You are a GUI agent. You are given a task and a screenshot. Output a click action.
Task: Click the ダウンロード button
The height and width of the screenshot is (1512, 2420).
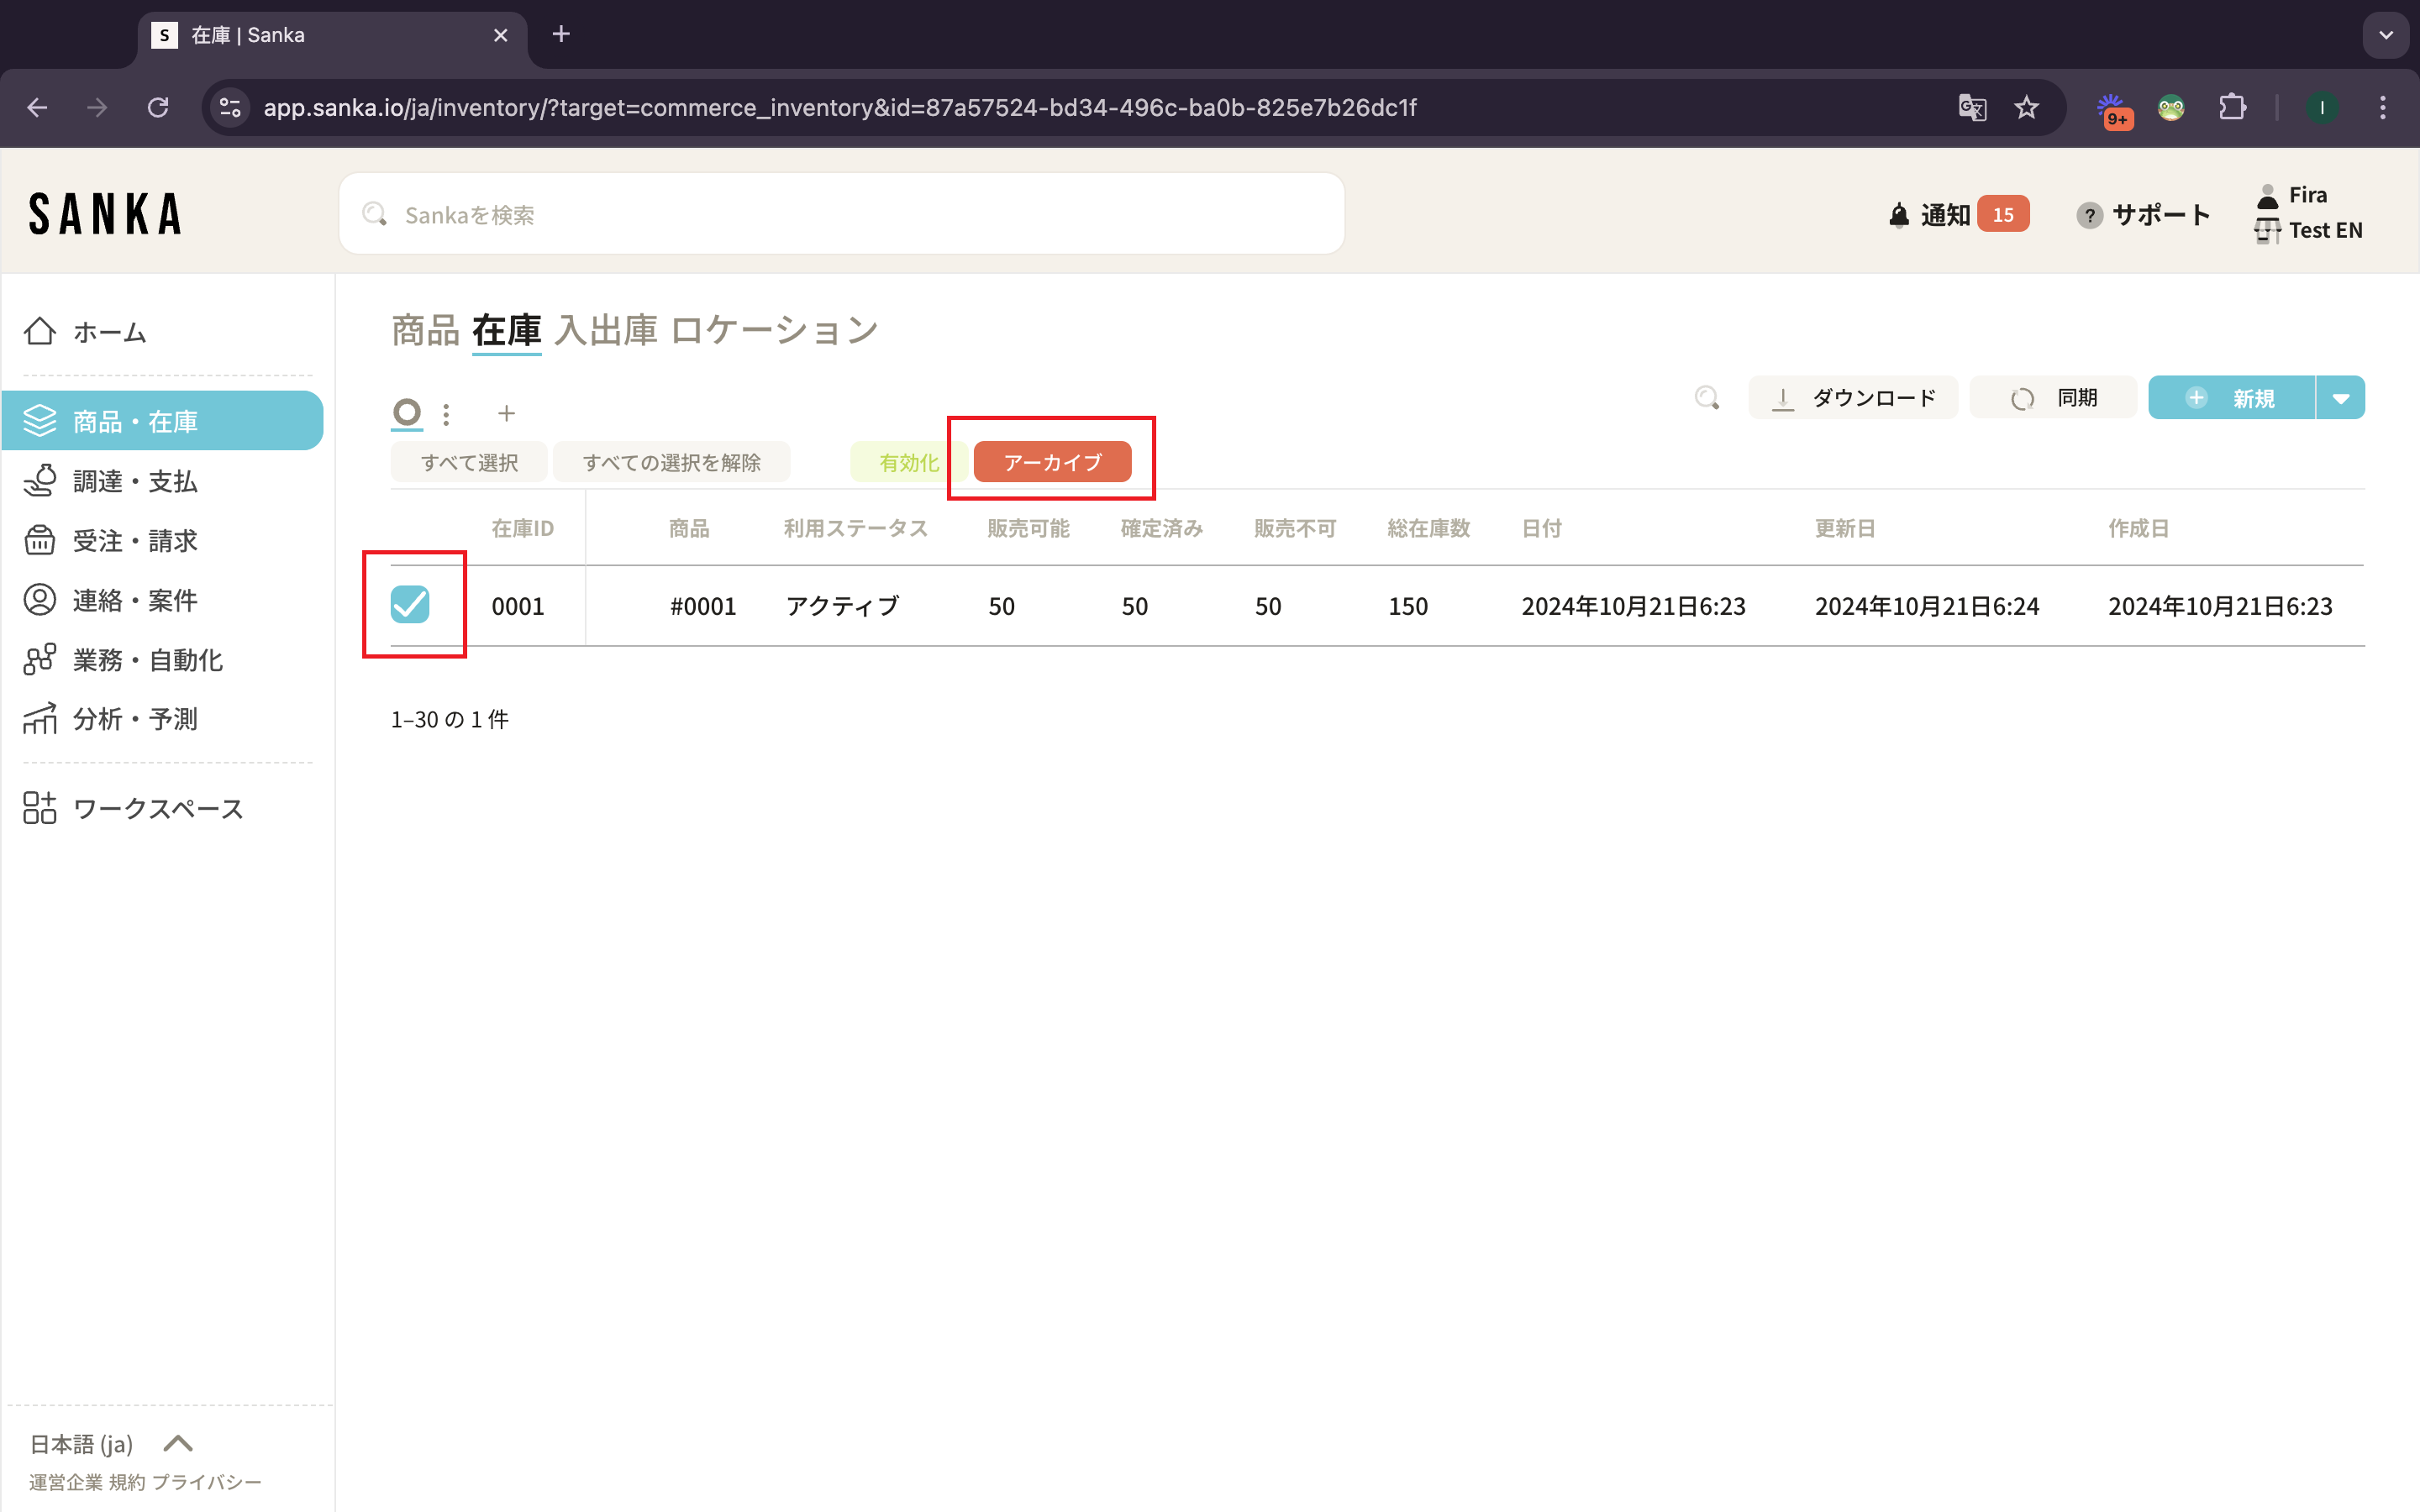[x=1853, y=398]
